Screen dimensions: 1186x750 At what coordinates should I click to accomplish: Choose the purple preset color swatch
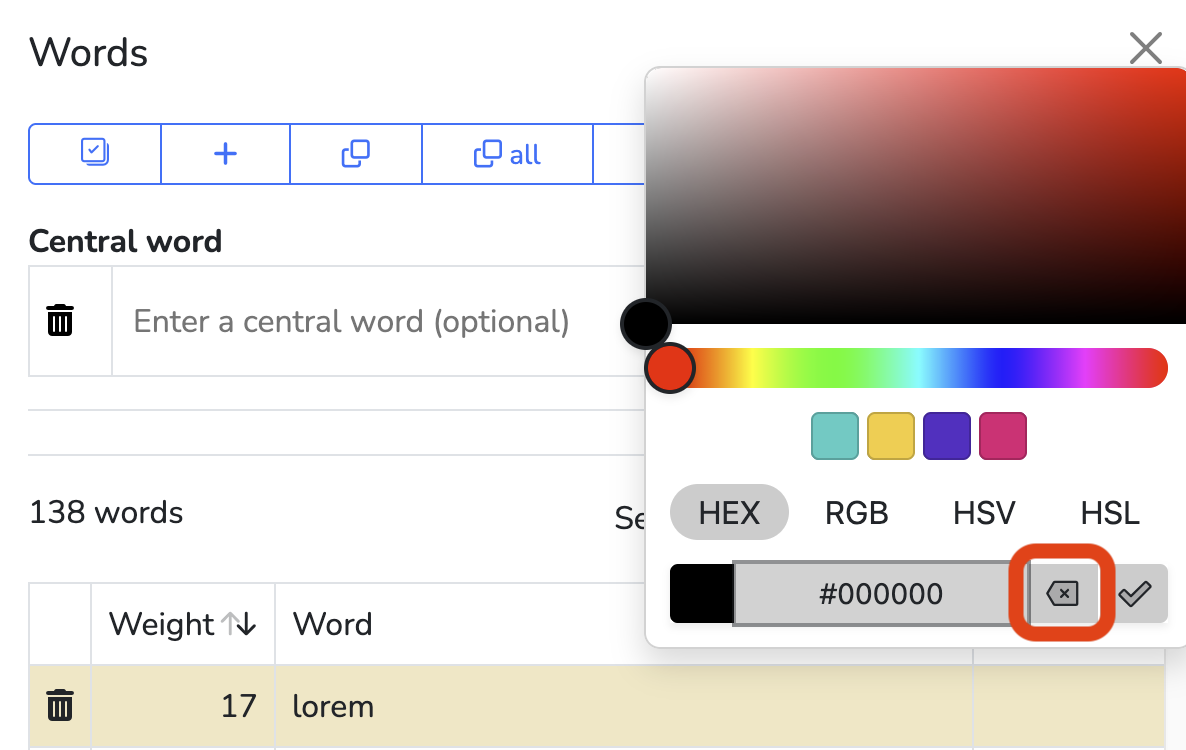pyautogui.click(x=946, y=436)
